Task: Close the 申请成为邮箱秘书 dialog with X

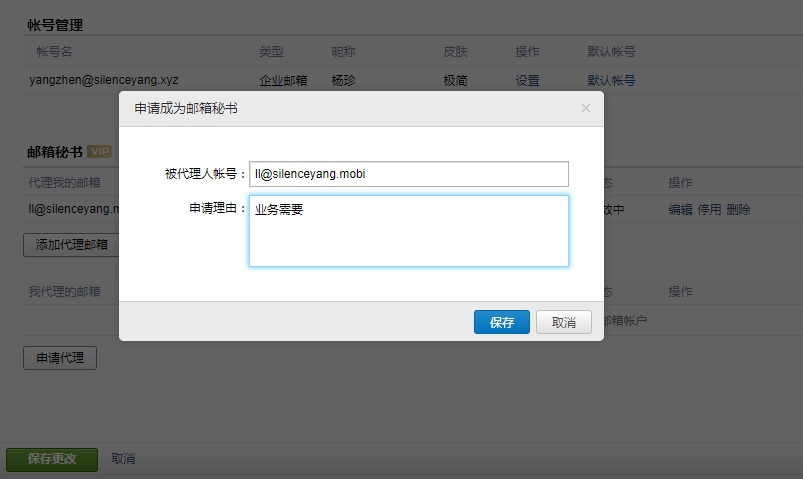Action: [586, 108]
